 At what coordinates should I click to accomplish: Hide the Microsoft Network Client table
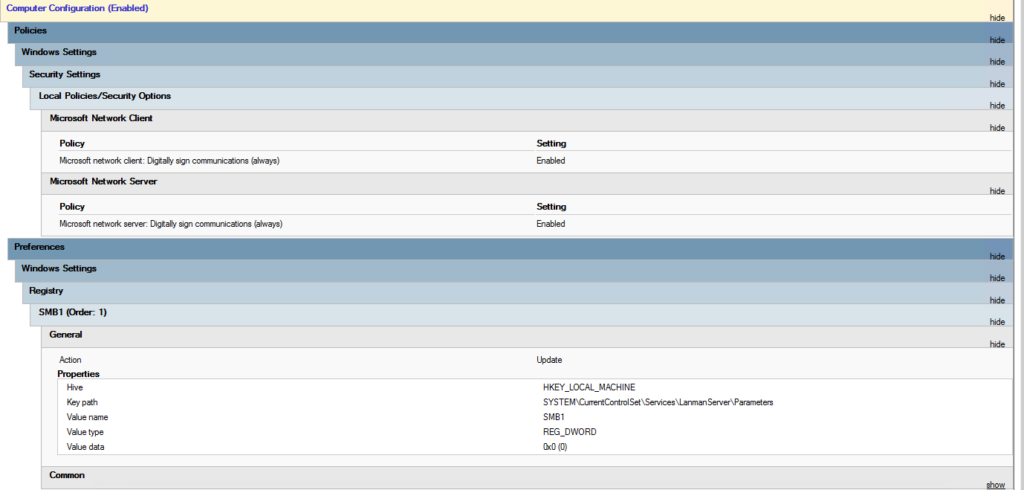pyautogui.click(x=996, y=128)
